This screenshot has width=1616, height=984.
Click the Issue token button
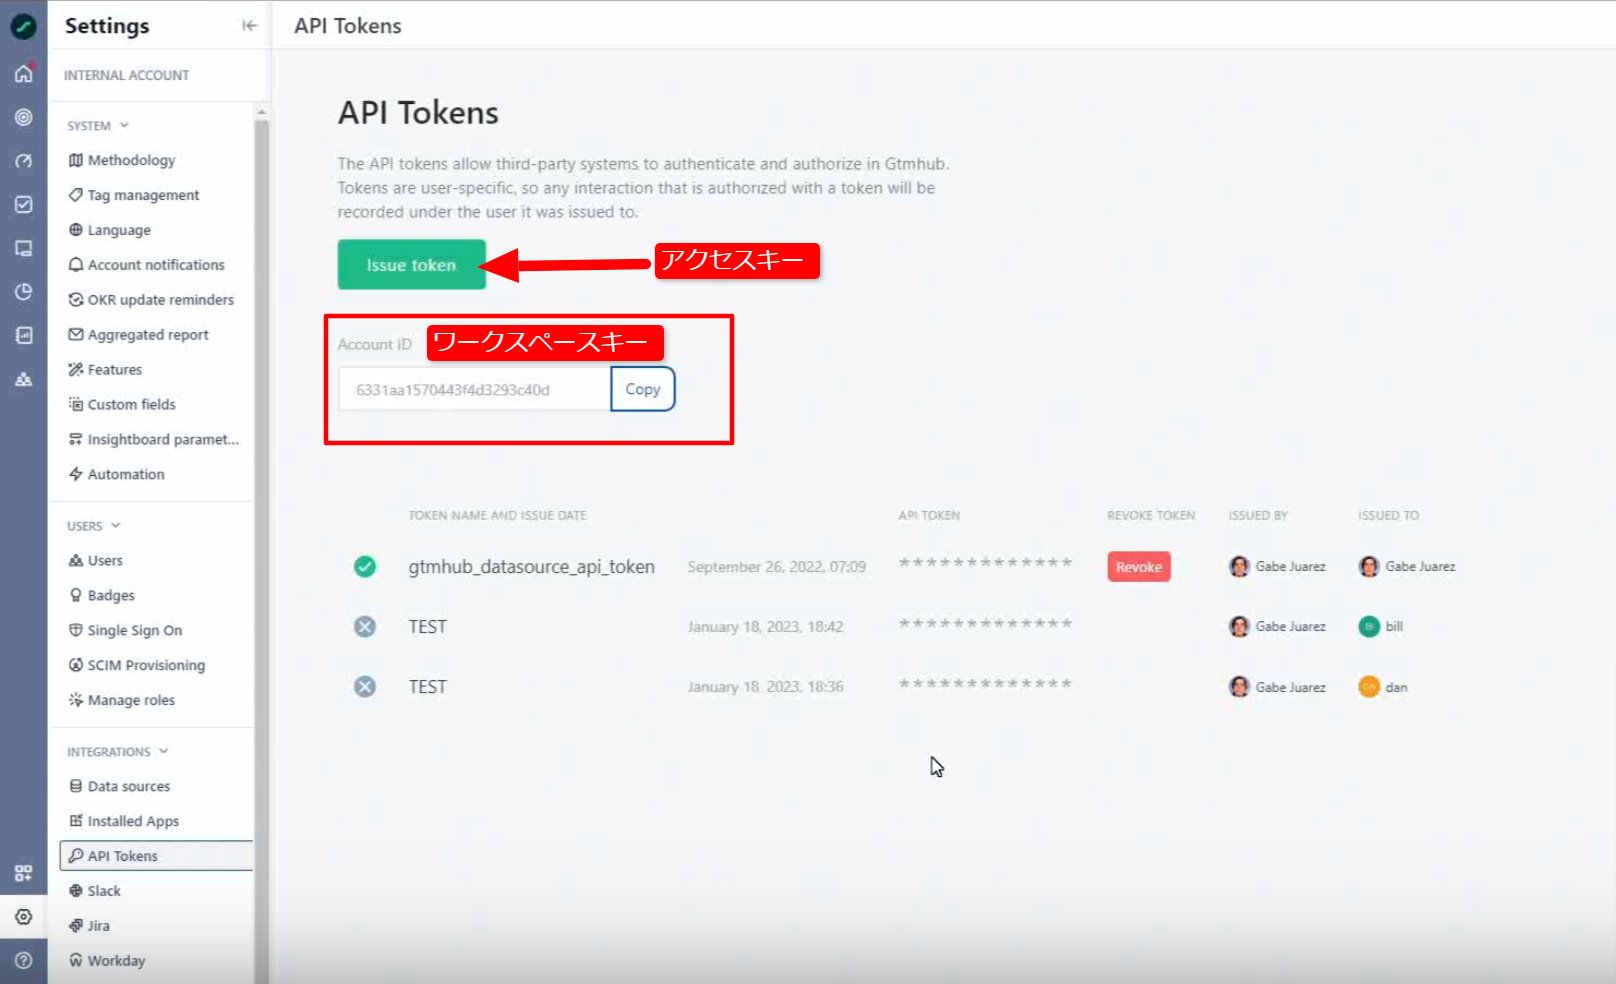412,265
